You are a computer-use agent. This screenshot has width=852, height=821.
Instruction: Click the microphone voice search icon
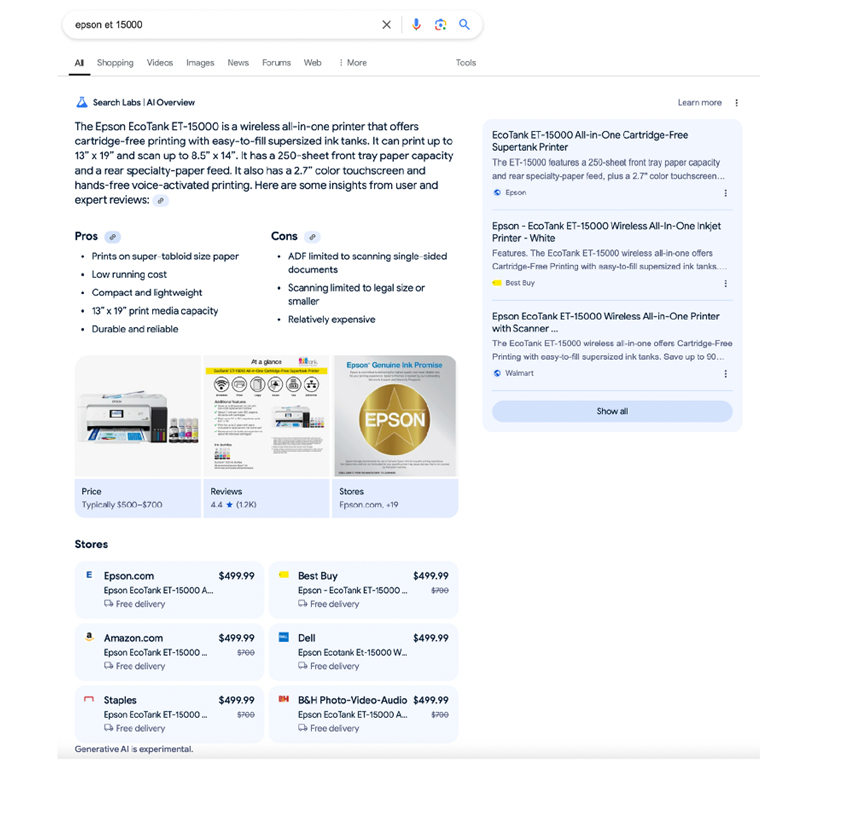(416, 25)
